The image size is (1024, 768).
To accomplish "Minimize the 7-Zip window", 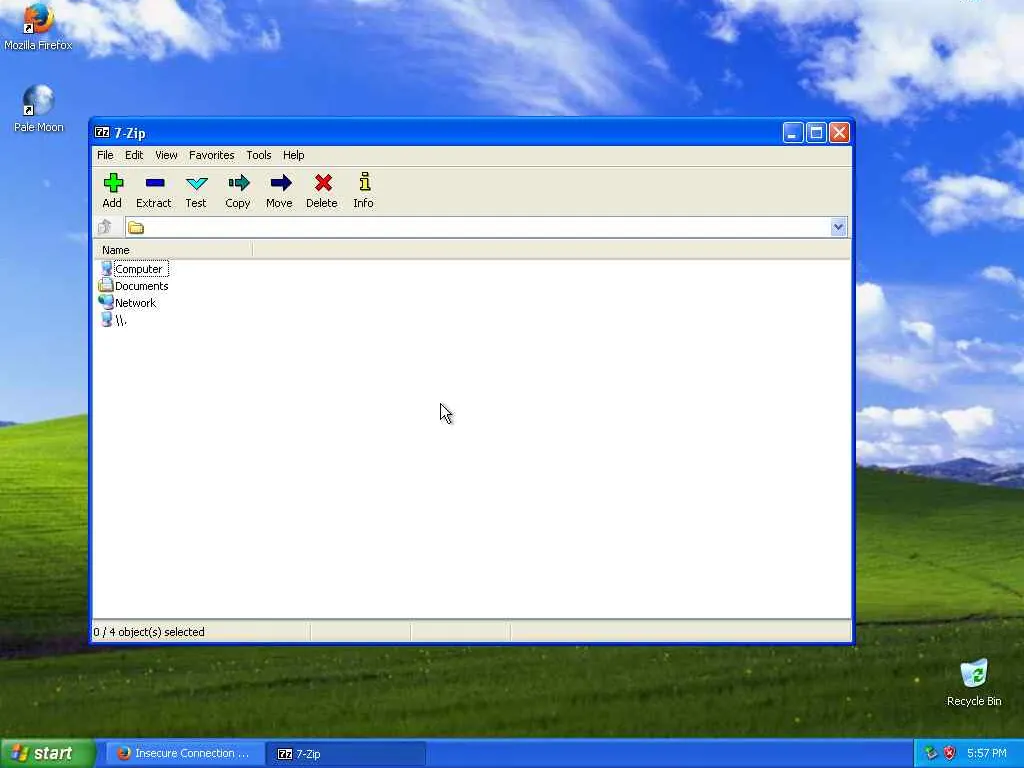I will click(792, 133).
